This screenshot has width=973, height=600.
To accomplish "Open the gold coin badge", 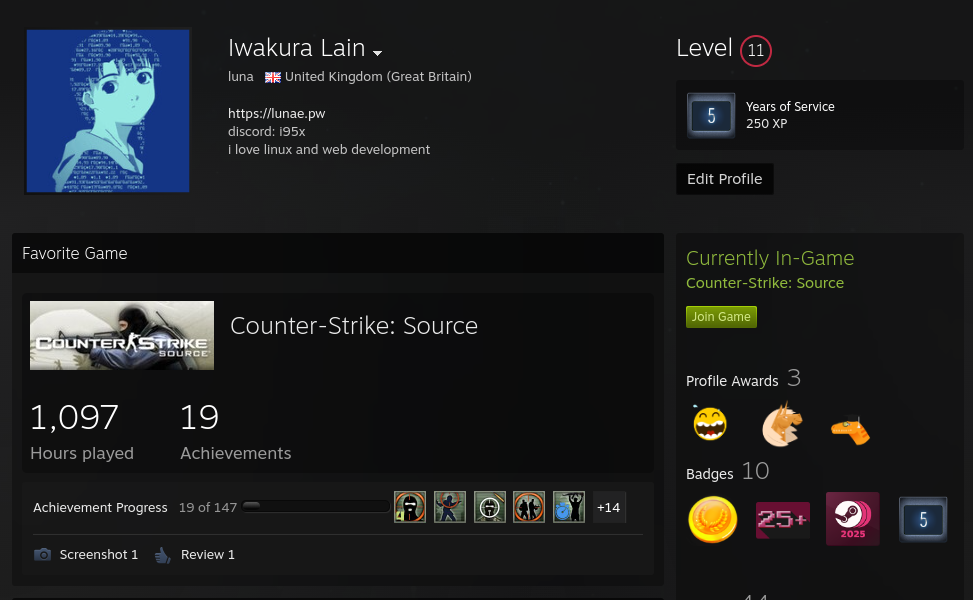I will [x=712, y=519].
